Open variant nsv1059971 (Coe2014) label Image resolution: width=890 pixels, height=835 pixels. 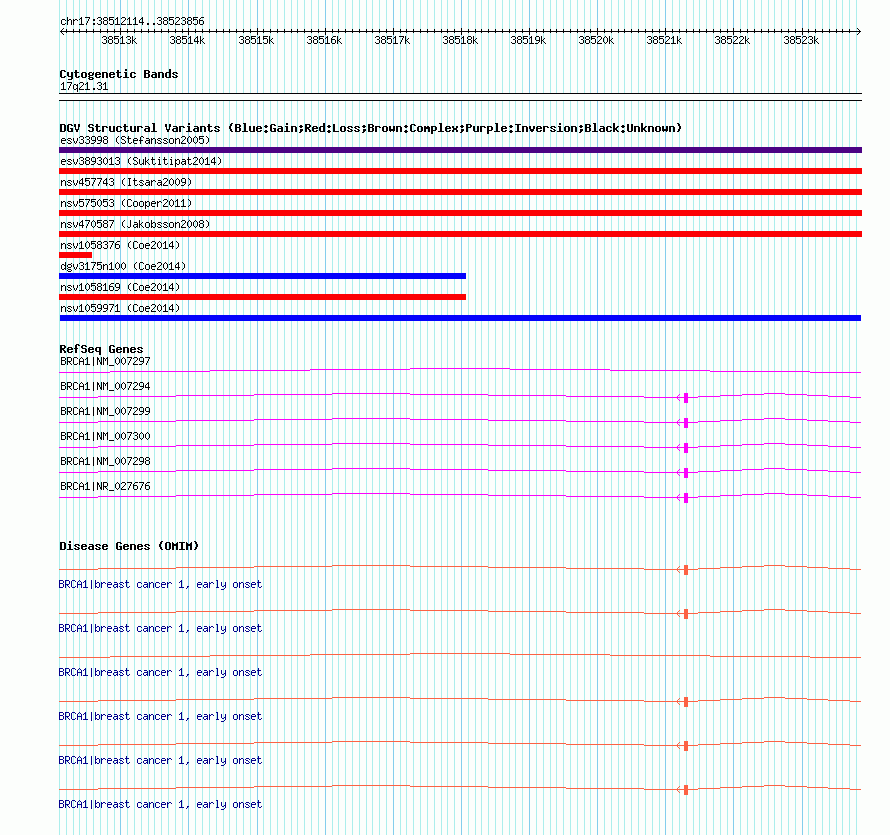[x=120, y=308]
